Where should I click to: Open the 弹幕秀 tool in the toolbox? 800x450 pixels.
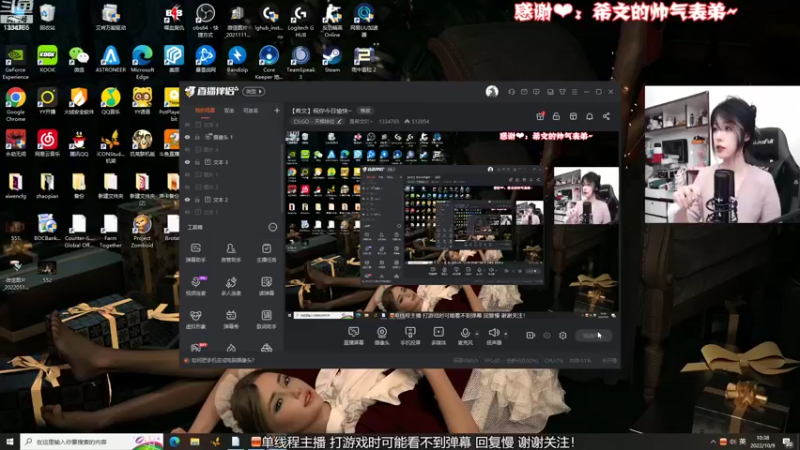231,319
